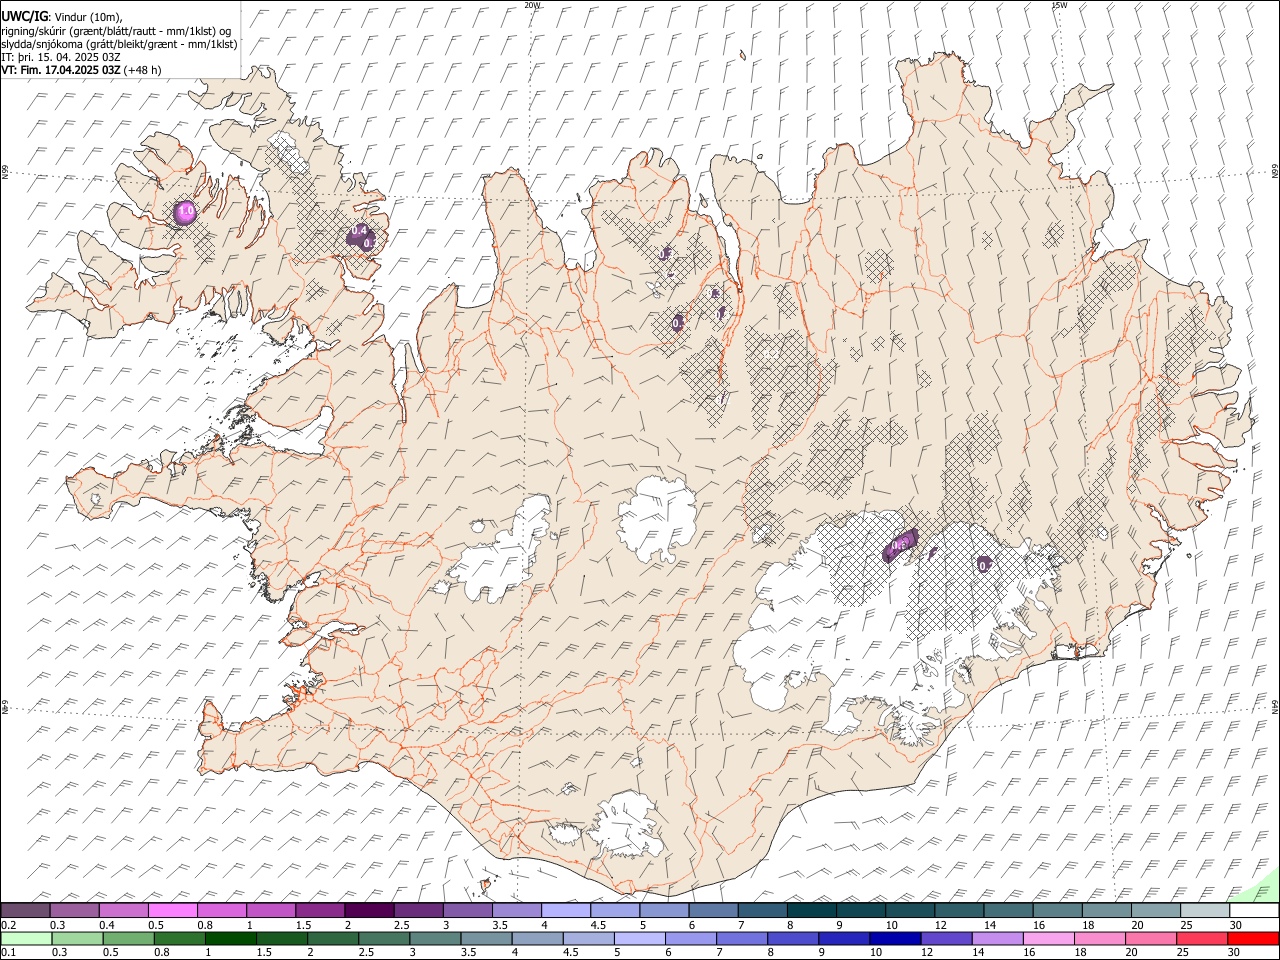Image resolution: width=1280 pixels, height=960 pixels.
Task: Click the white Hofsjökull glacier in central Iceland
Action: tap(657, 519)
